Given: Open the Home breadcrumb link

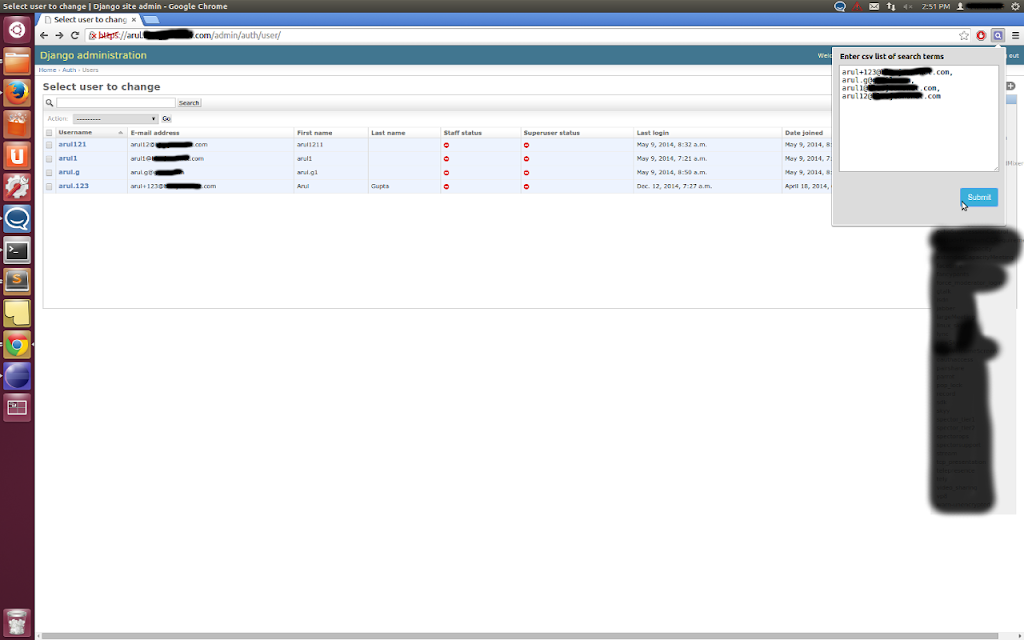Looking at the screenshot, I should 47,70.
